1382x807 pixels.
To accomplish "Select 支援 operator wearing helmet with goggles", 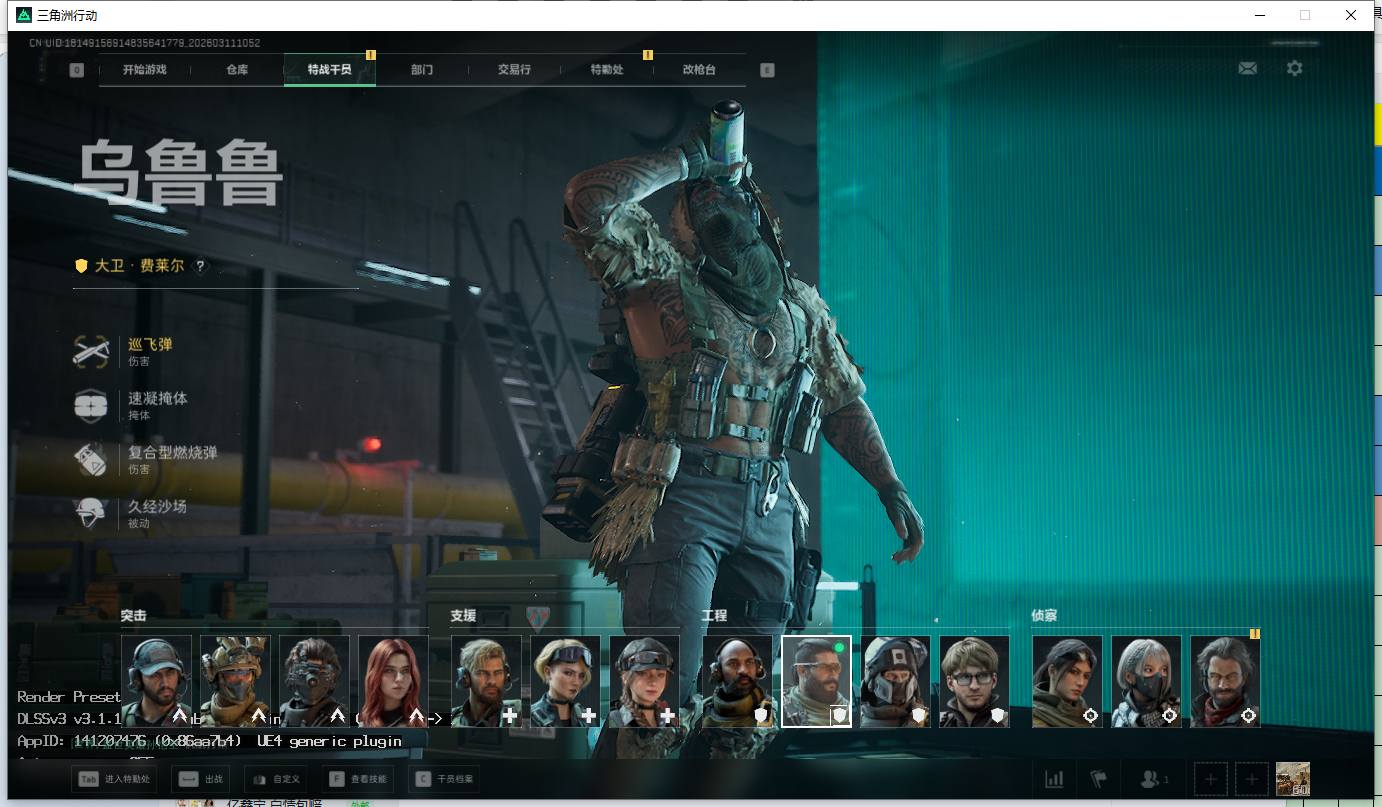I will pyautogui.click(x=644, y=681).
